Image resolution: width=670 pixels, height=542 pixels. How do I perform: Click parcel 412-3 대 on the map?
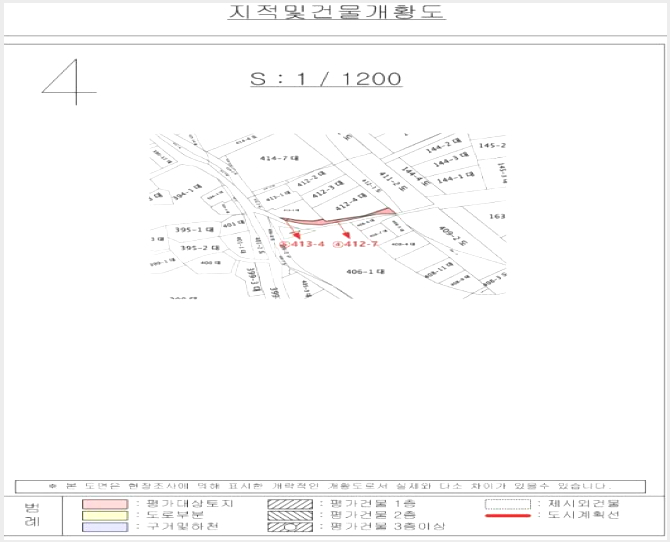pos(328,189)
